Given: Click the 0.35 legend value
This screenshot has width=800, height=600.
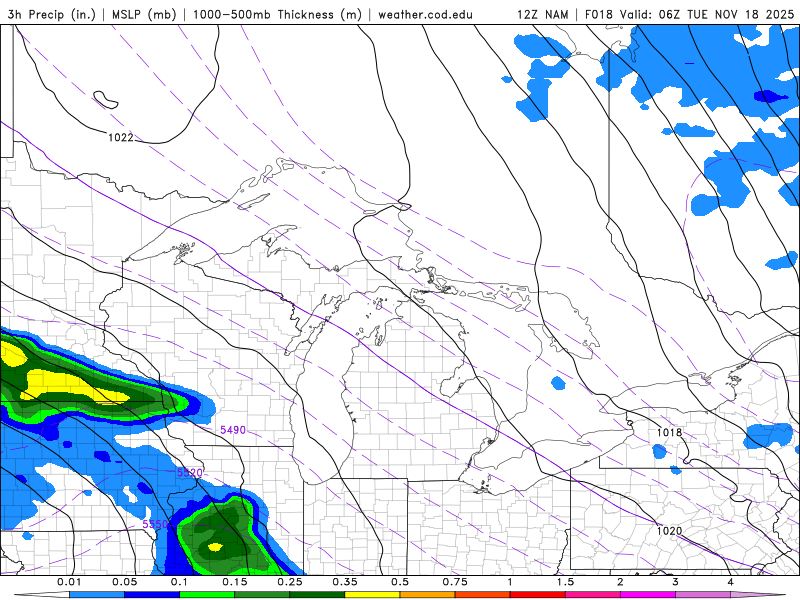Looking at the screenshot, I should pos(345,582).
